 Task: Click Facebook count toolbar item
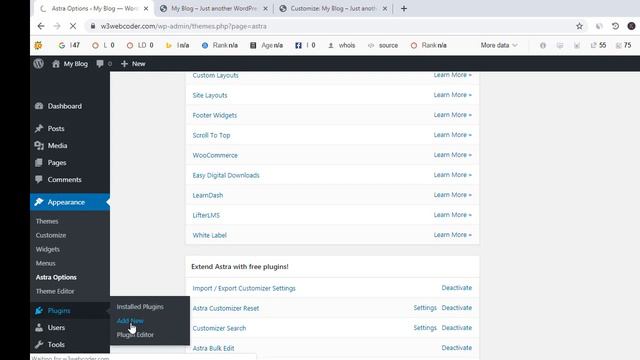tap(305, 45)
